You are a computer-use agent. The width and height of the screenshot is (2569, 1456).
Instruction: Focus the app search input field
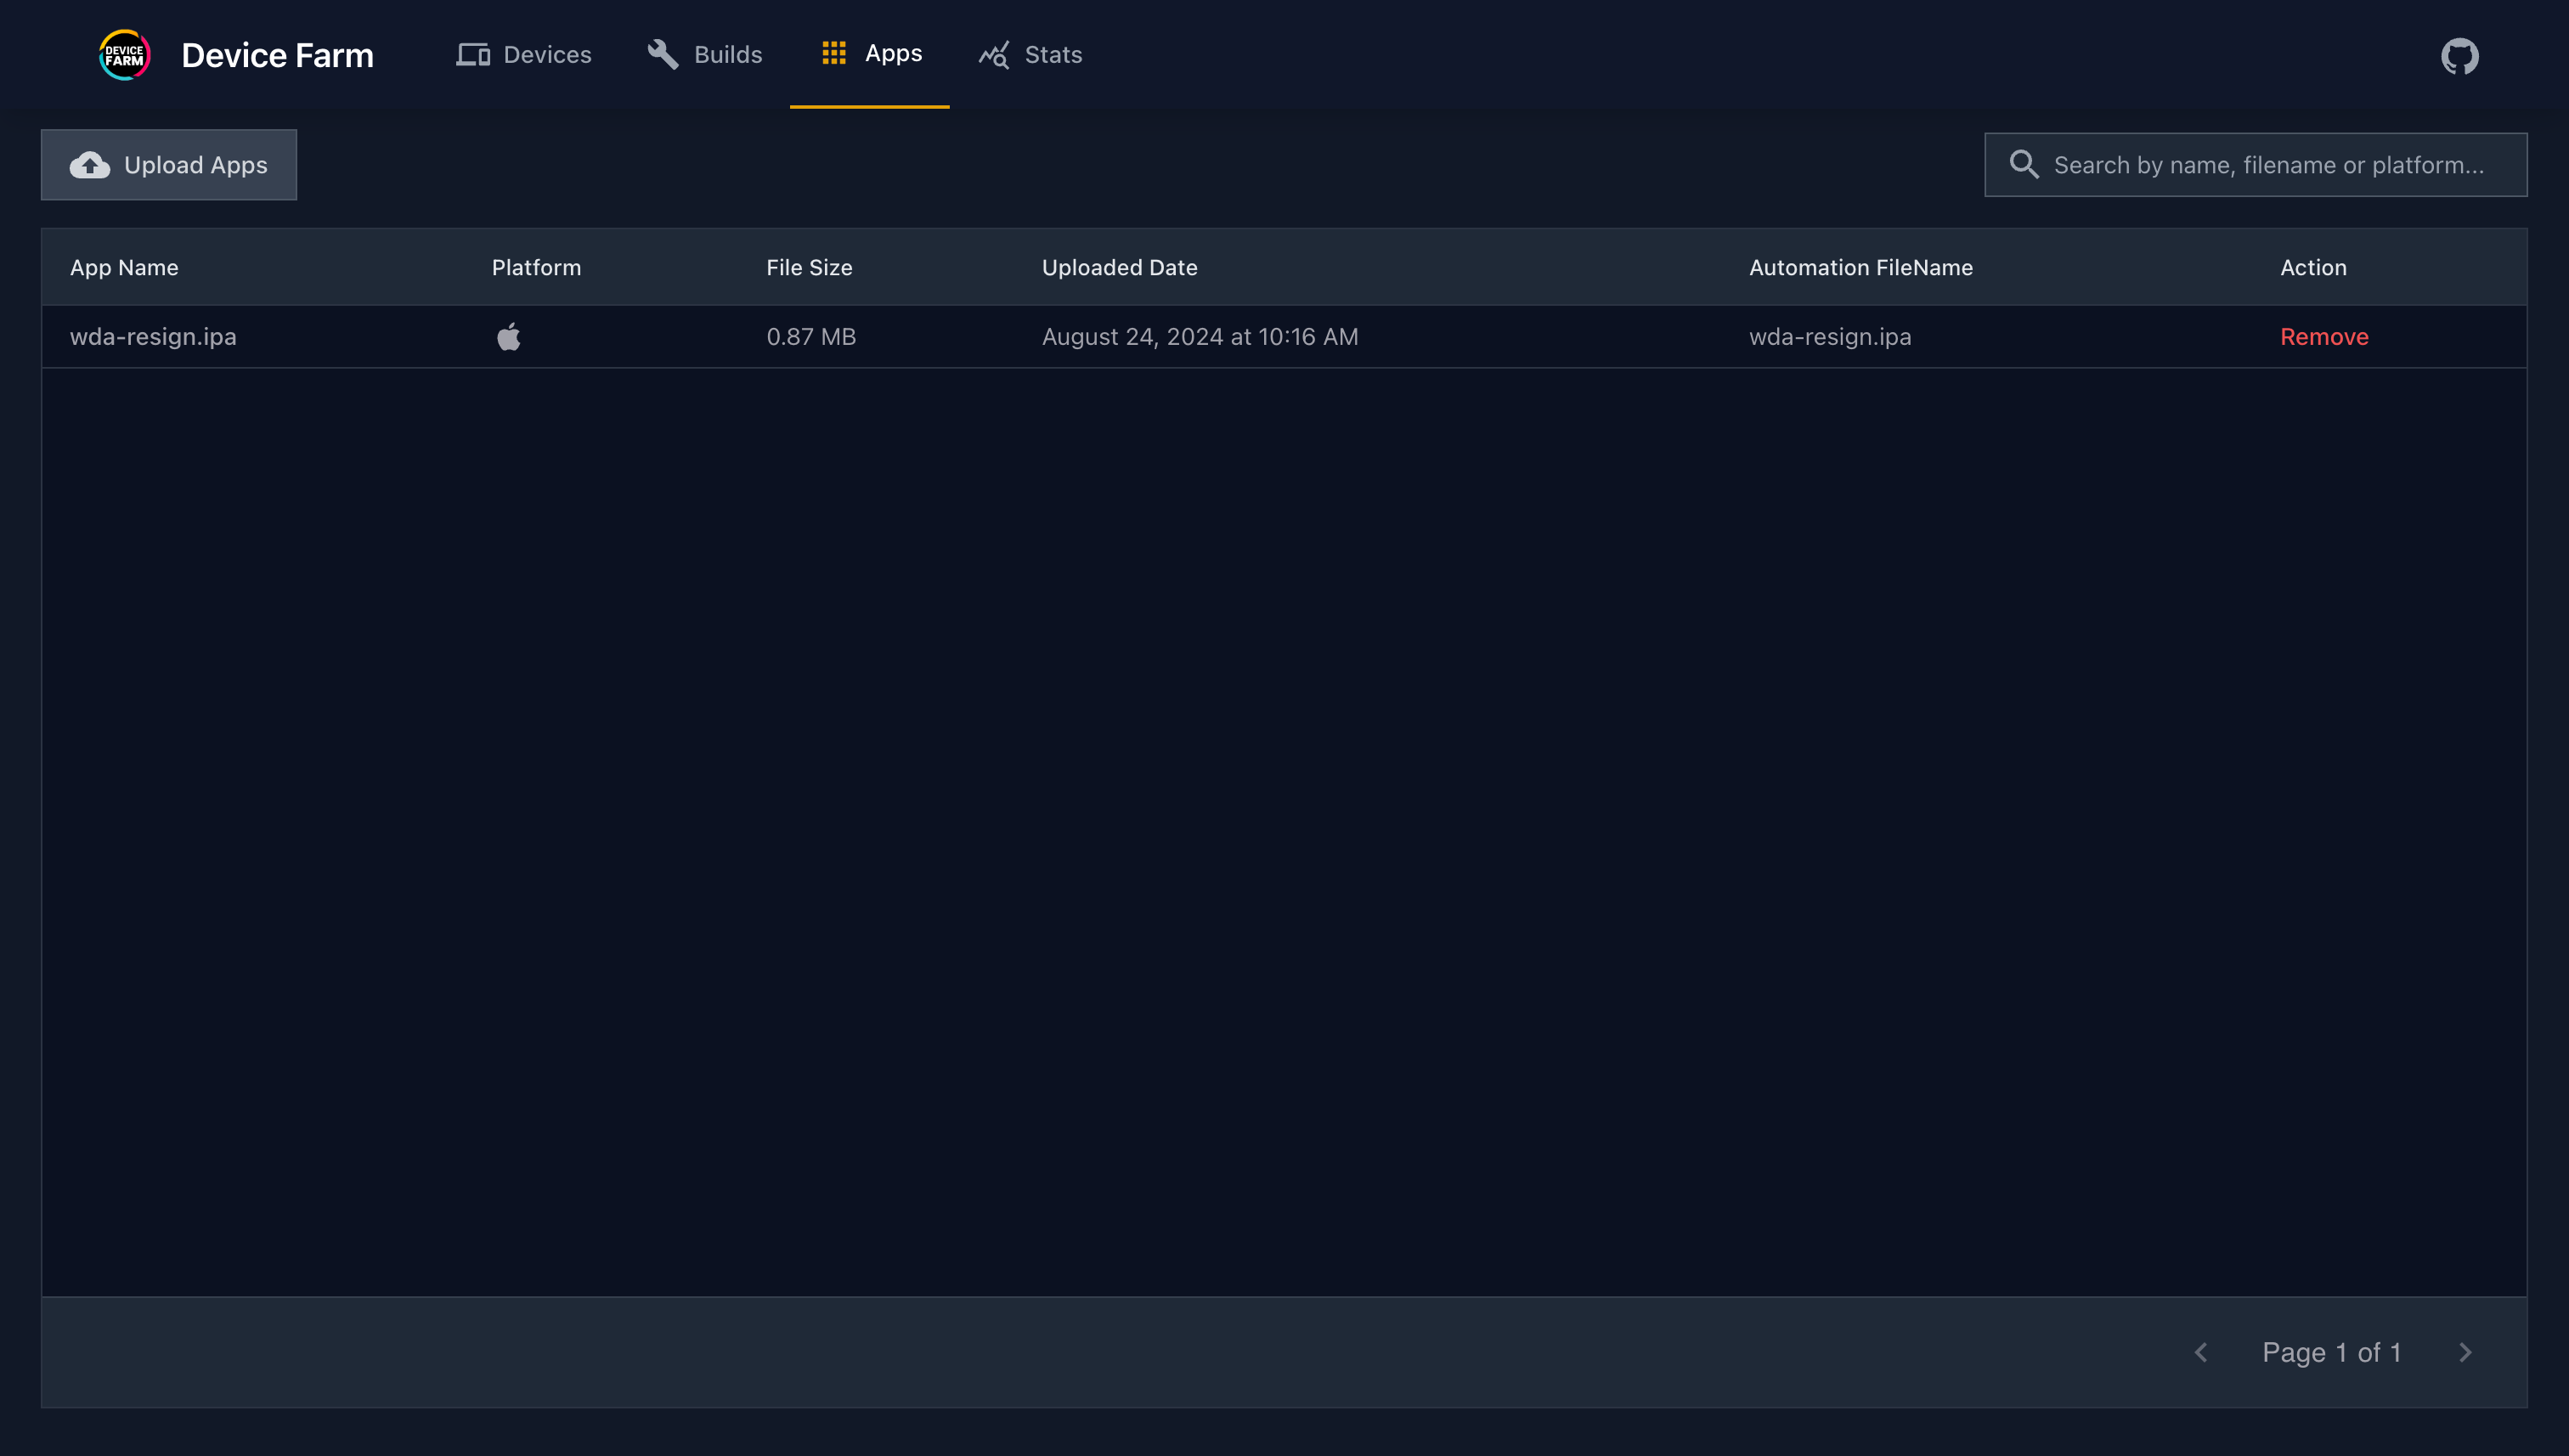pos(2268,165)
